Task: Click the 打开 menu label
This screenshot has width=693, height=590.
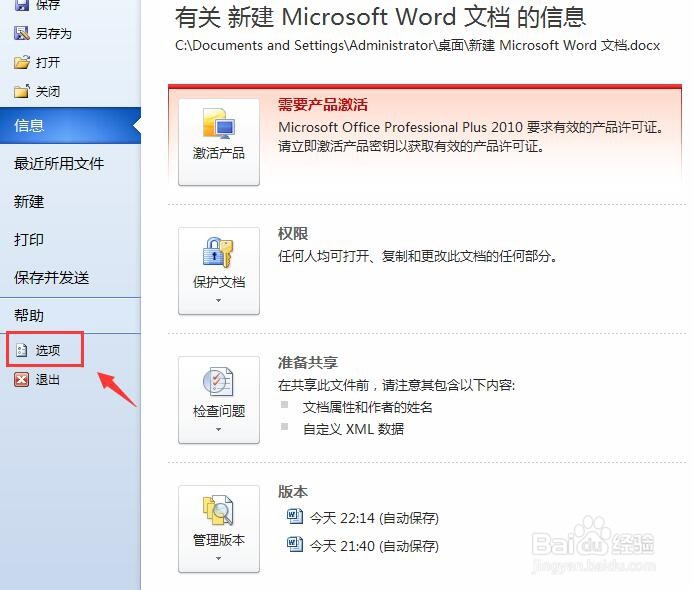Action: [x=48, y=63]
